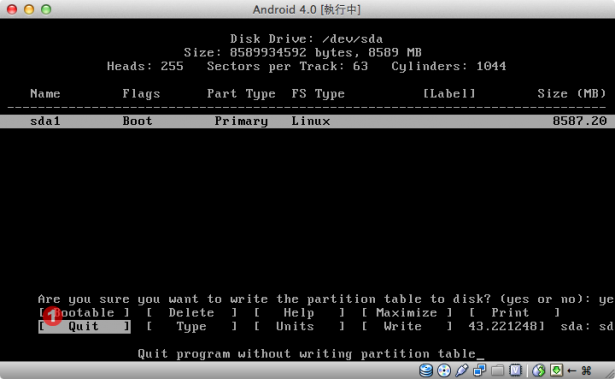Screen dimensions: 615x379
Task: Click the window resize grip corner
Action: point(610,374)
